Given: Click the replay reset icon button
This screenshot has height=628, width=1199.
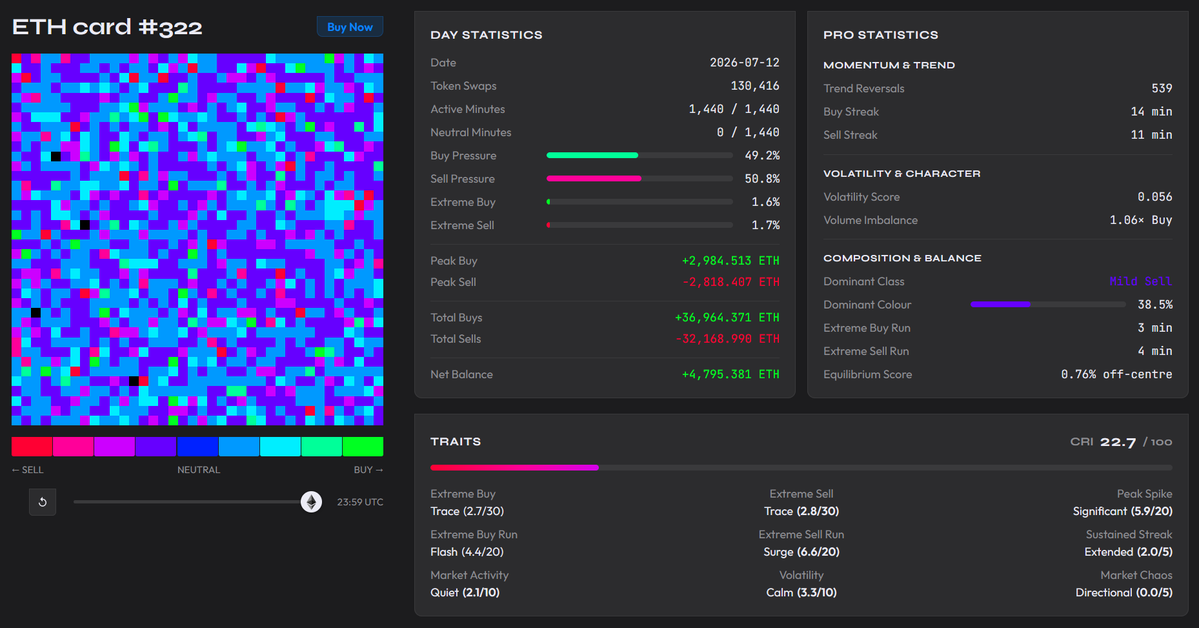Looking at the screenshot, I should tap(43, 502).
